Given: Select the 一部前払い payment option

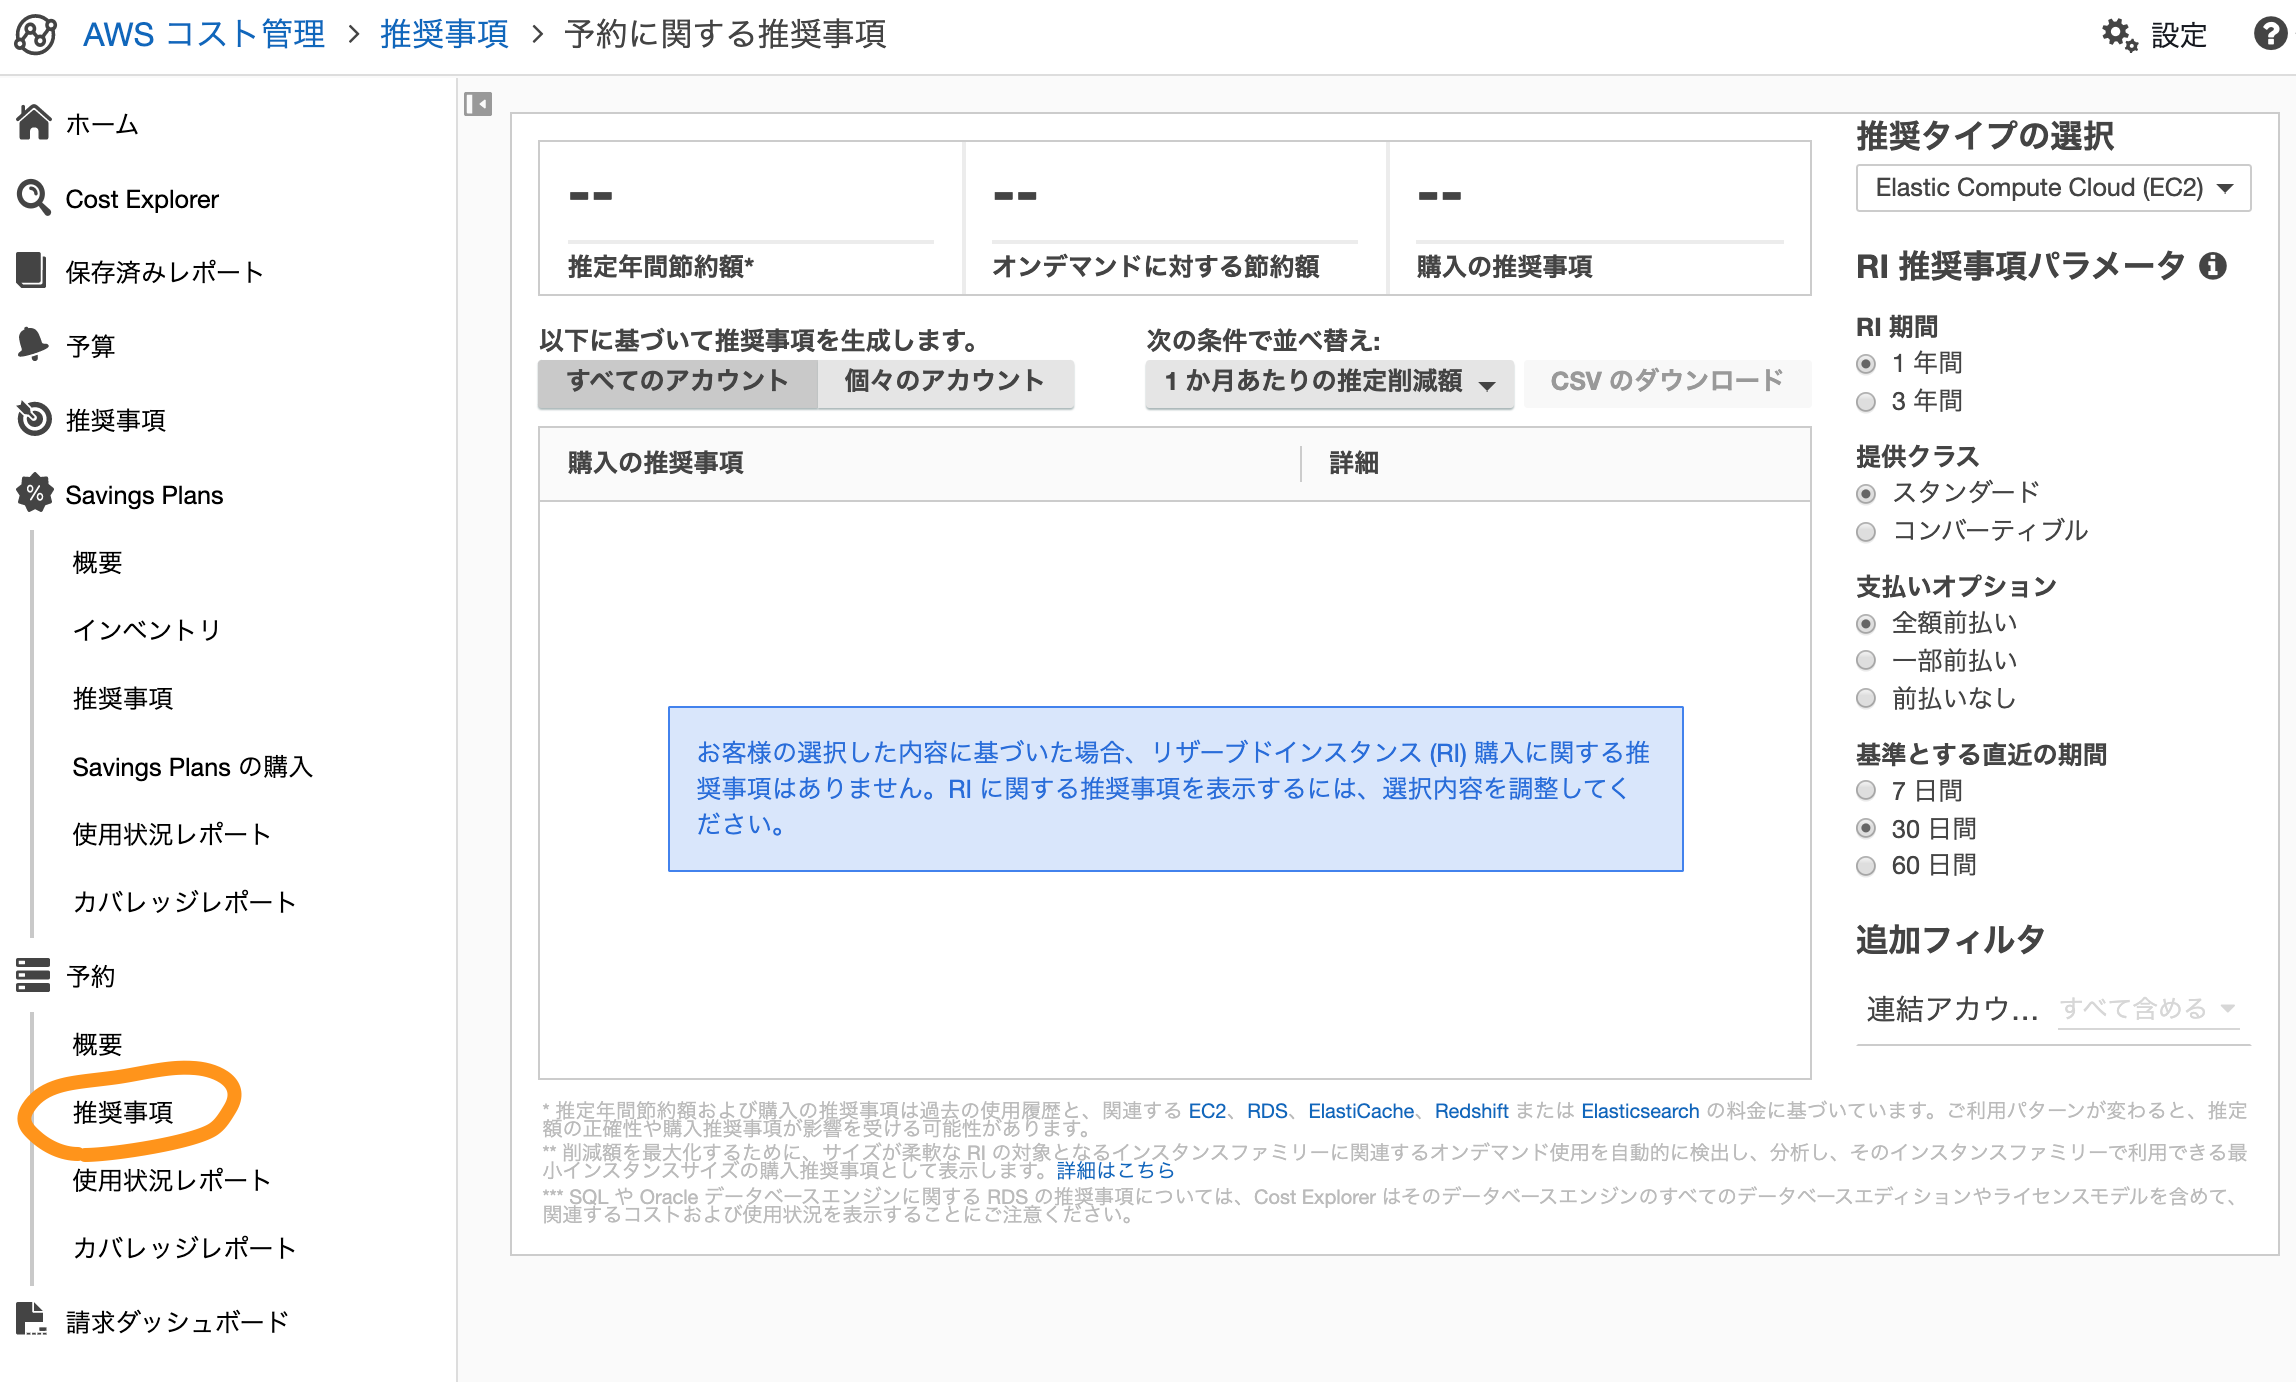Looking at the screenshot, I should coord(1866,660).
